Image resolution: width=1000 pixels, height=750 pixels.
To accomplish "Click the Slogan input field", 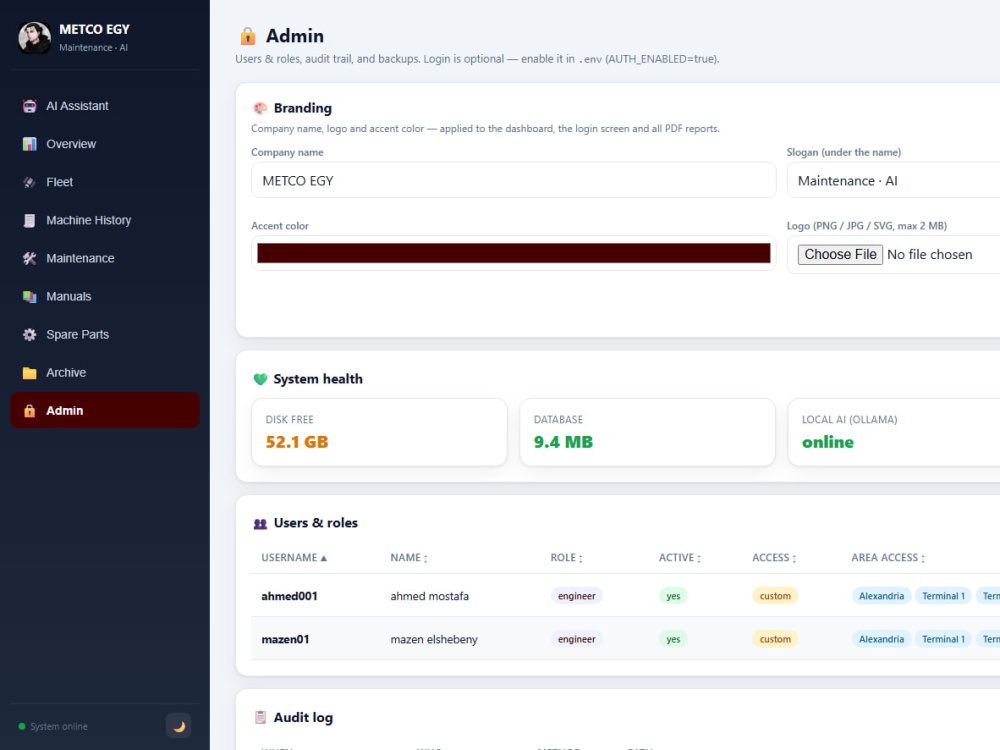I will point(893,180).
